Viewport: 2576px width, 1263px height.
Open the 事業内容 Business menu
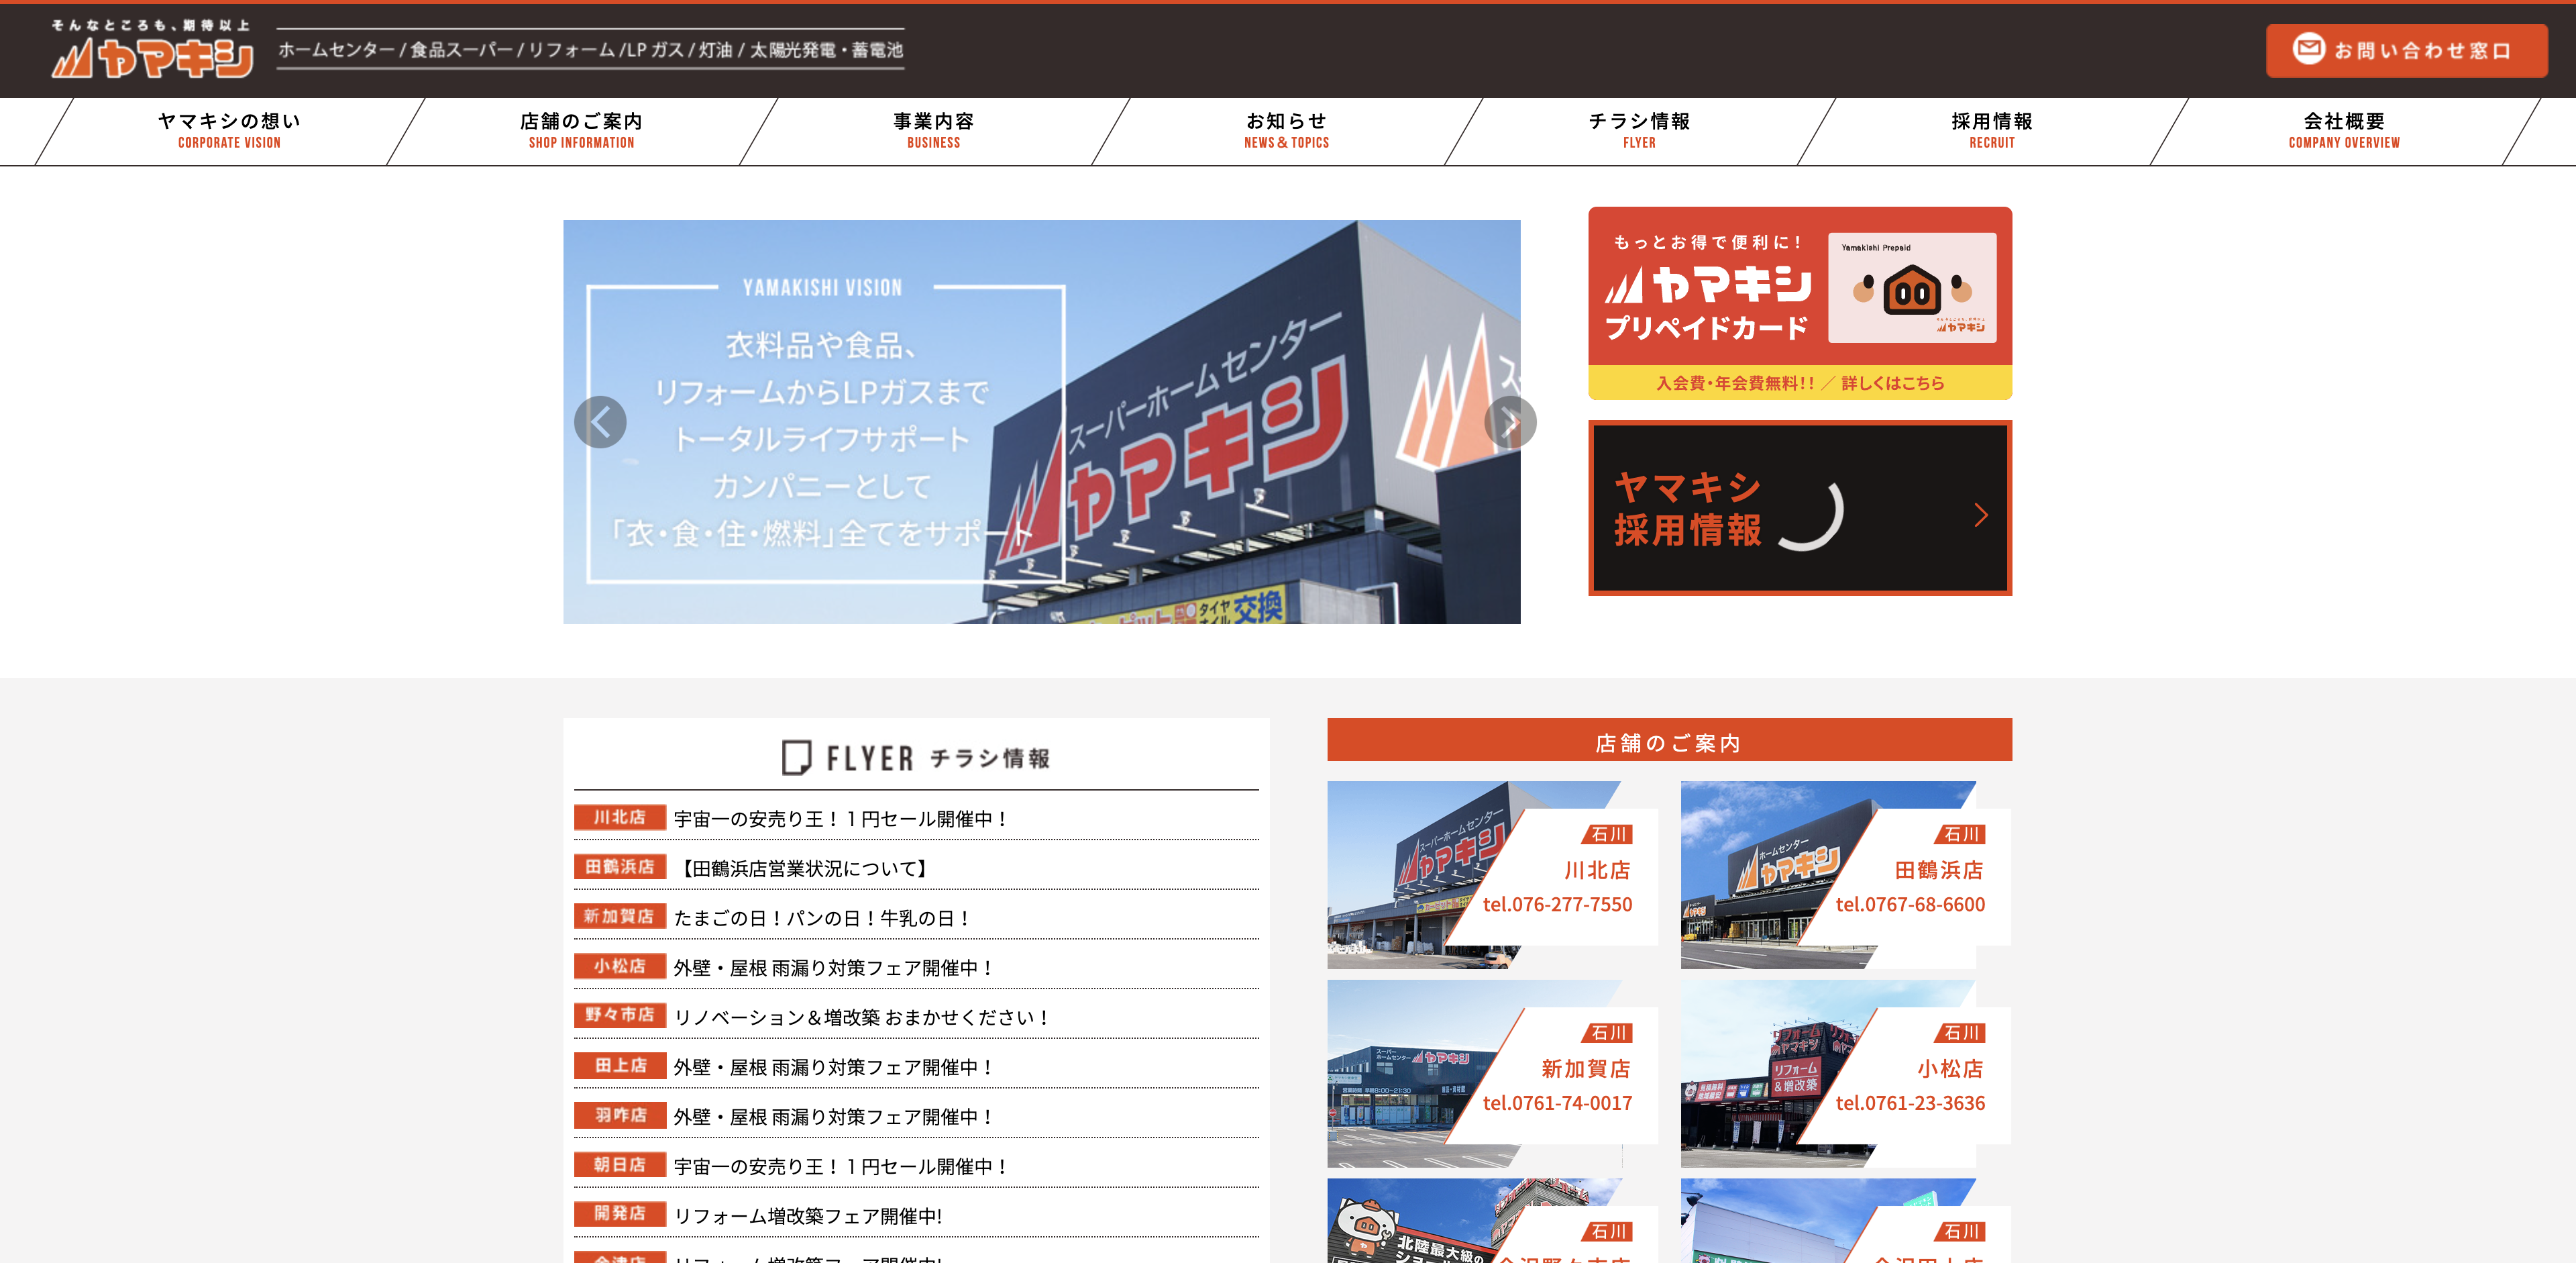coord(933,131)
